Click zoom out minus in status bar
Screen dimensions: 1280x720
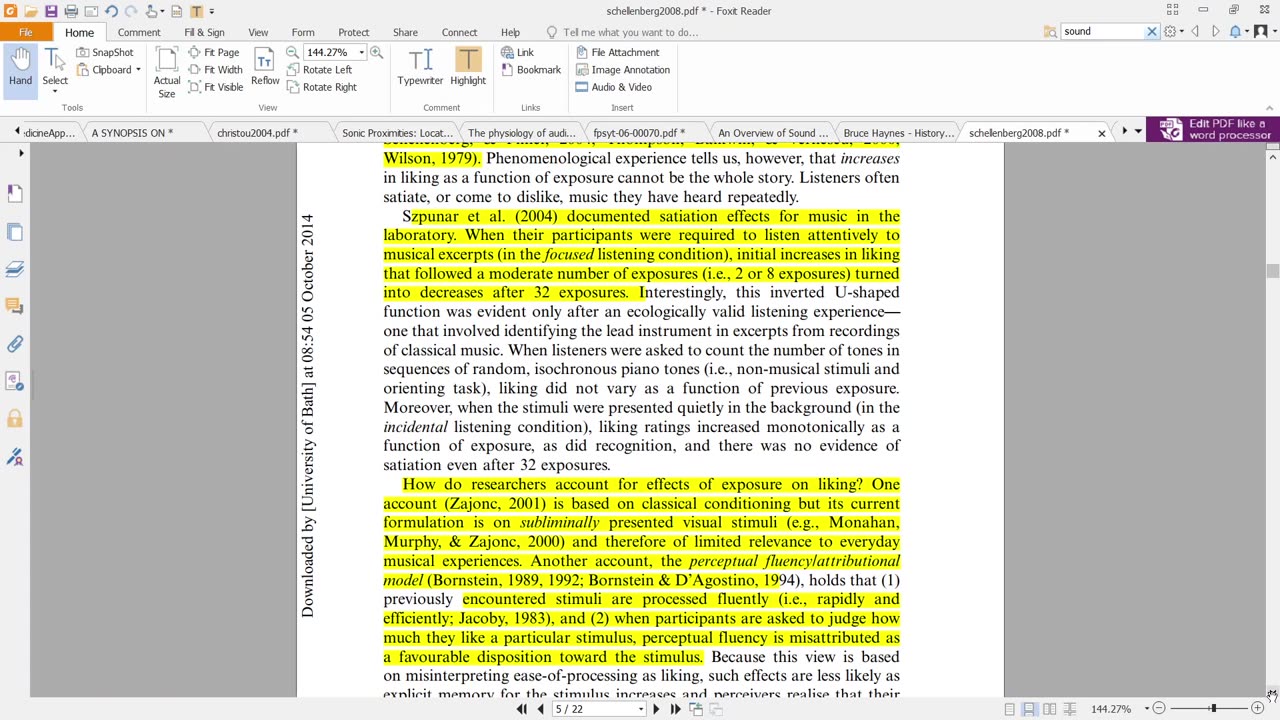(1159, 709)
